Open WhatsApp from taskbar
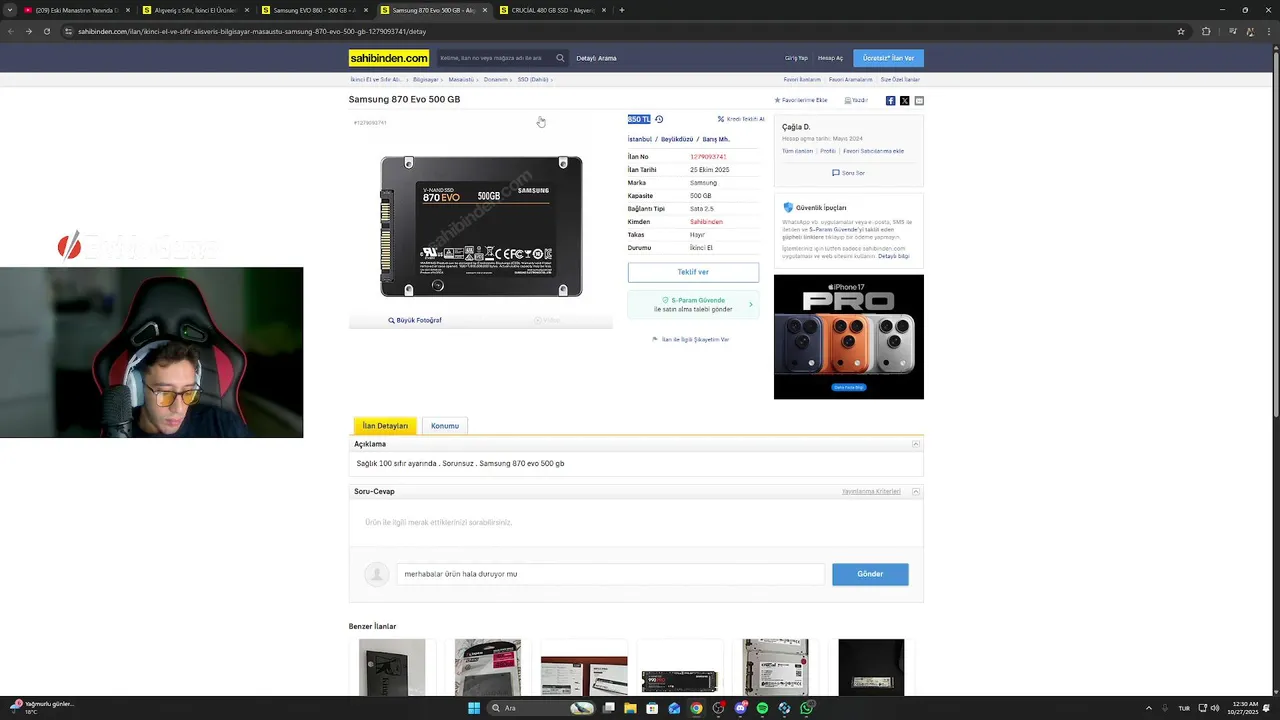This screenshot has width=1280, height=720. tap(806, 708)
